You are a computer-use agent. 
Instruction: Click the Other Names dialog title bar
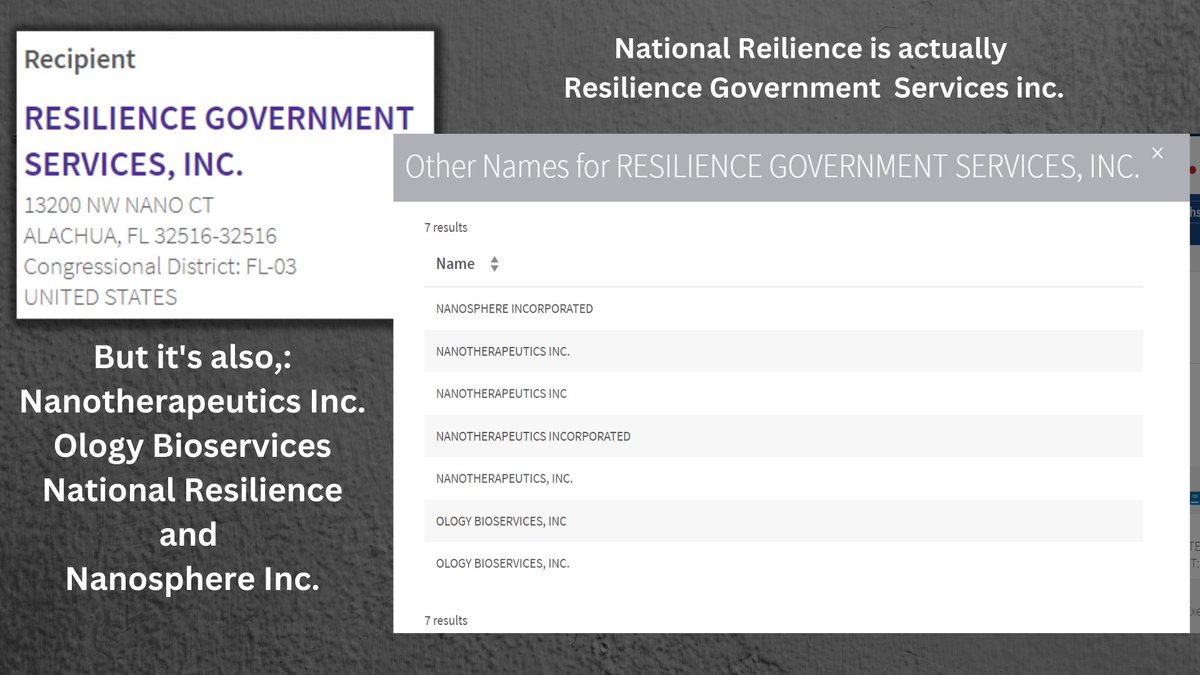(x=770, y=167)
